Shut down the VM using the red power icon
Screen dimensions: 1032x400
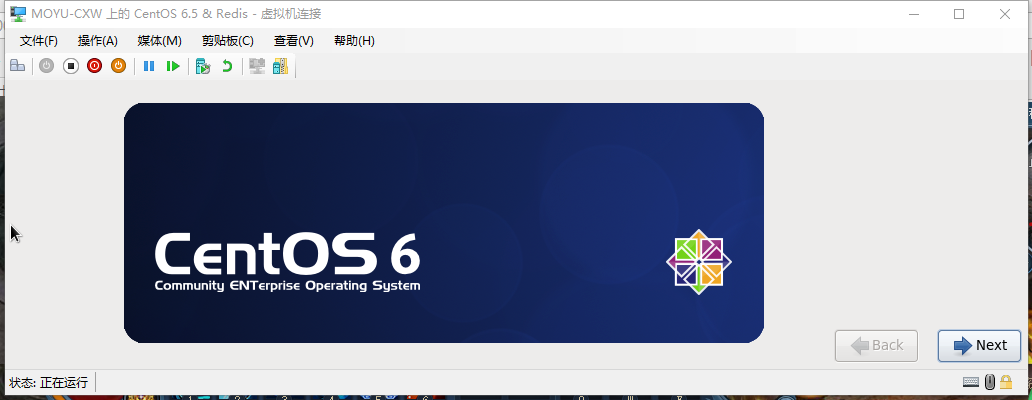94,66
